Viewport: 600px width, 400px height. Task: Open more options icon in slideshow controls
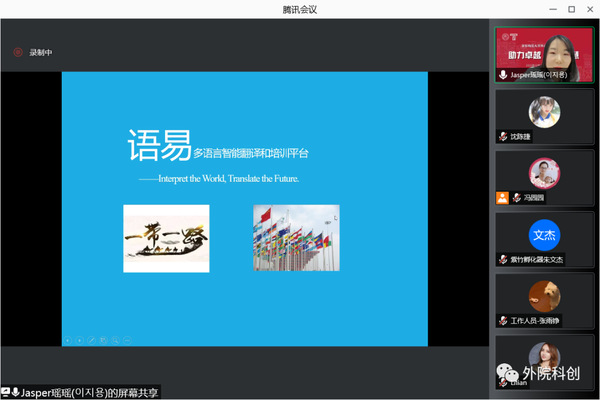[127, 340]
